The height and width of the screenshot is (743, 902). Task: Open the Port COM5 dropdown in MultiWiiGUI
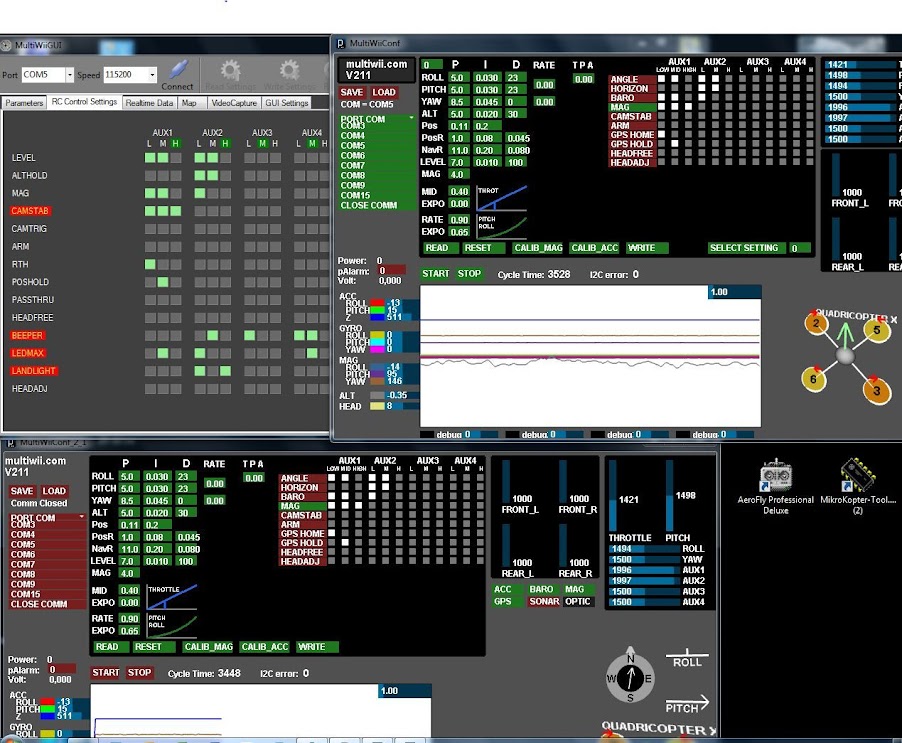click(x=69, y=75)
